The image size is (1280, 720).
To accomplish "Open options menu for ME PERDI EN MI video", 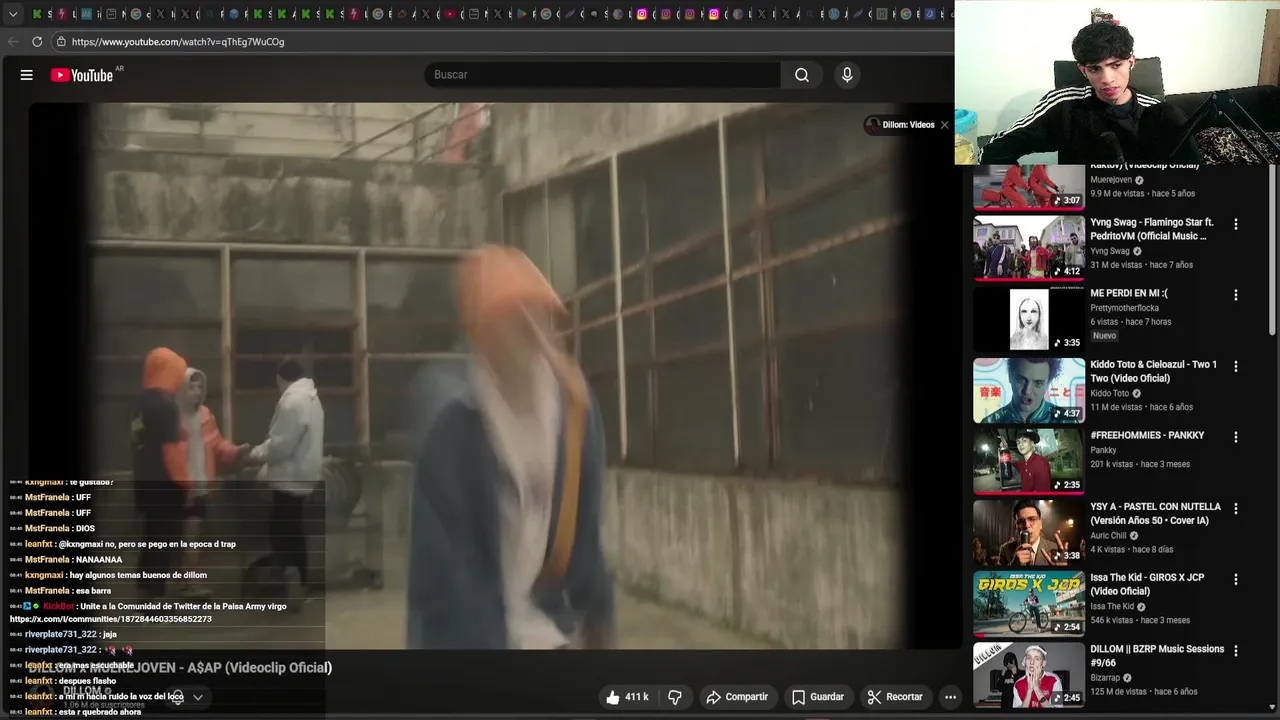I will [1235, 296].
